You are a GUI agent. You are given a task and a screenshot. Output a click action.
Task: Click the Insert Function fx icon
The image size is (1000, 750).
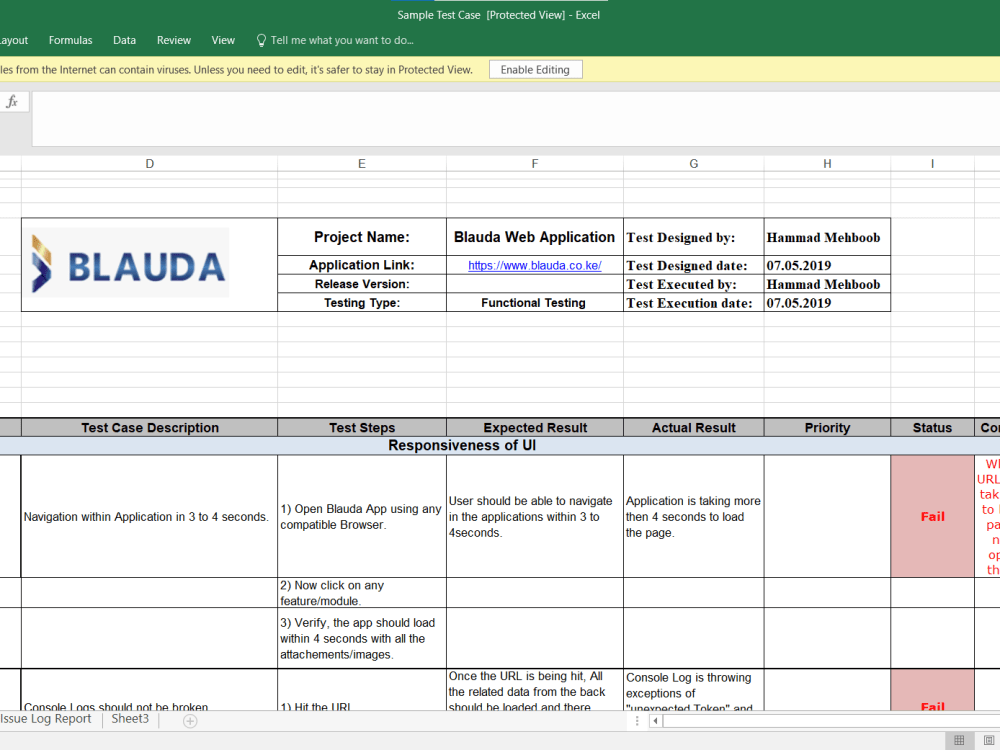tap(12, 101)
